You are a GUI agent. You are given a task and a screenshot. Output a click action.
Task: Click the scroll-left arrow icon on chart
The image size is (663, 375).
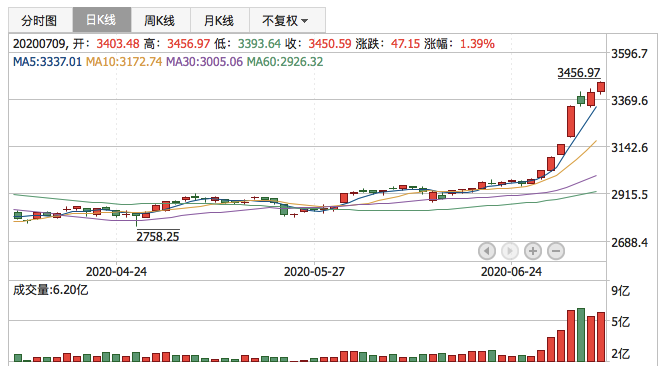[487, 251]
